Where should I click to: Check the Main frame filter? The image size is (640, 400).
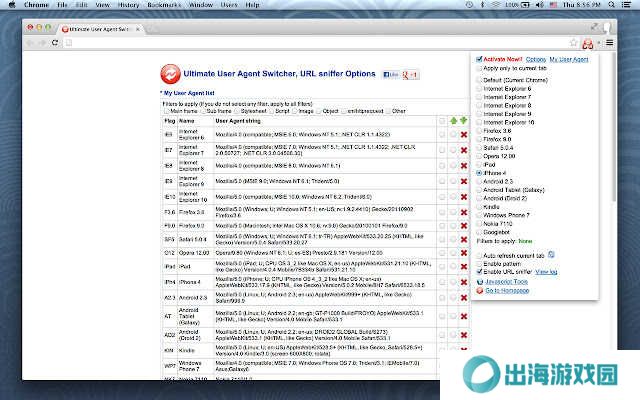167,111
